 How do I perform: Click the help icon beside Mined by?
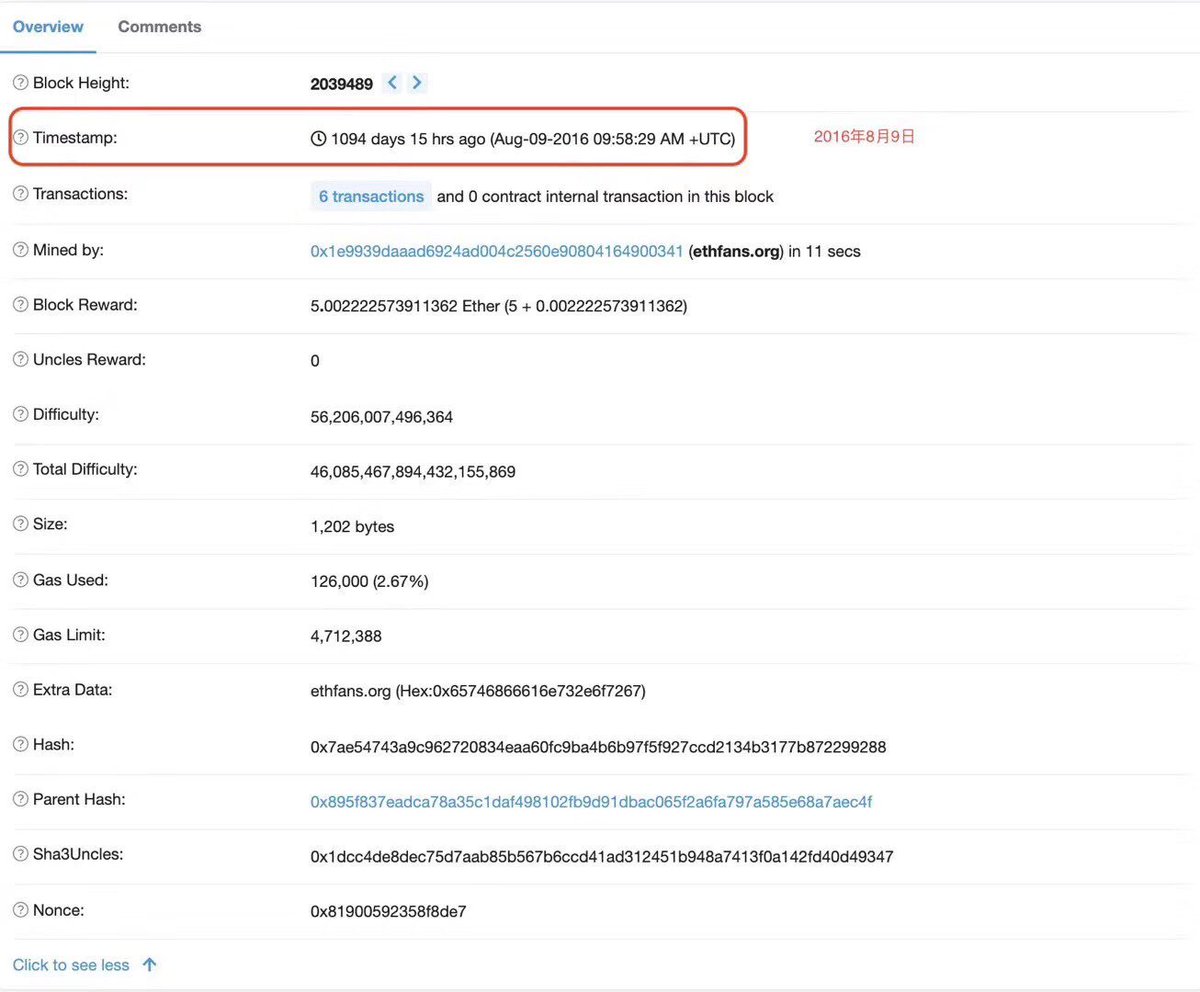point(20,249)
